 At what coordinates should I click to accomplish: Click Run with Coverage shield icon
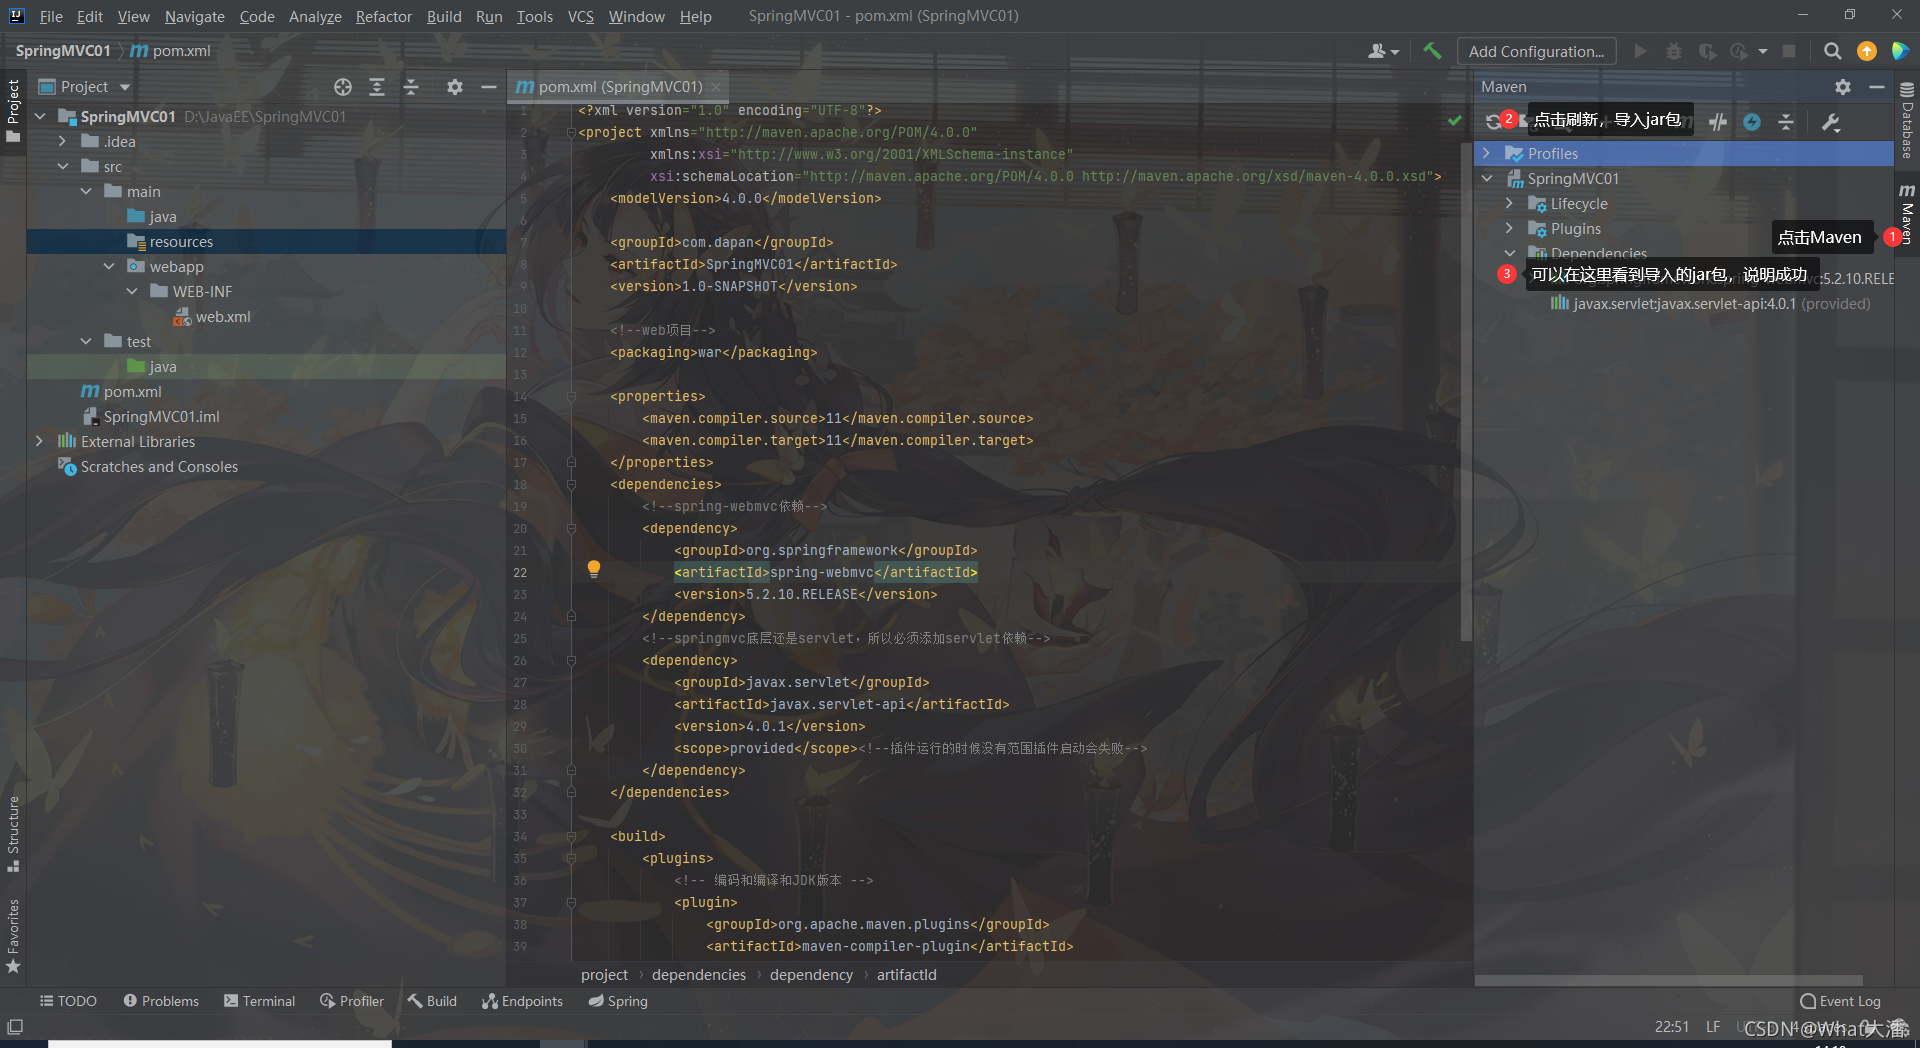[1708, 51]
